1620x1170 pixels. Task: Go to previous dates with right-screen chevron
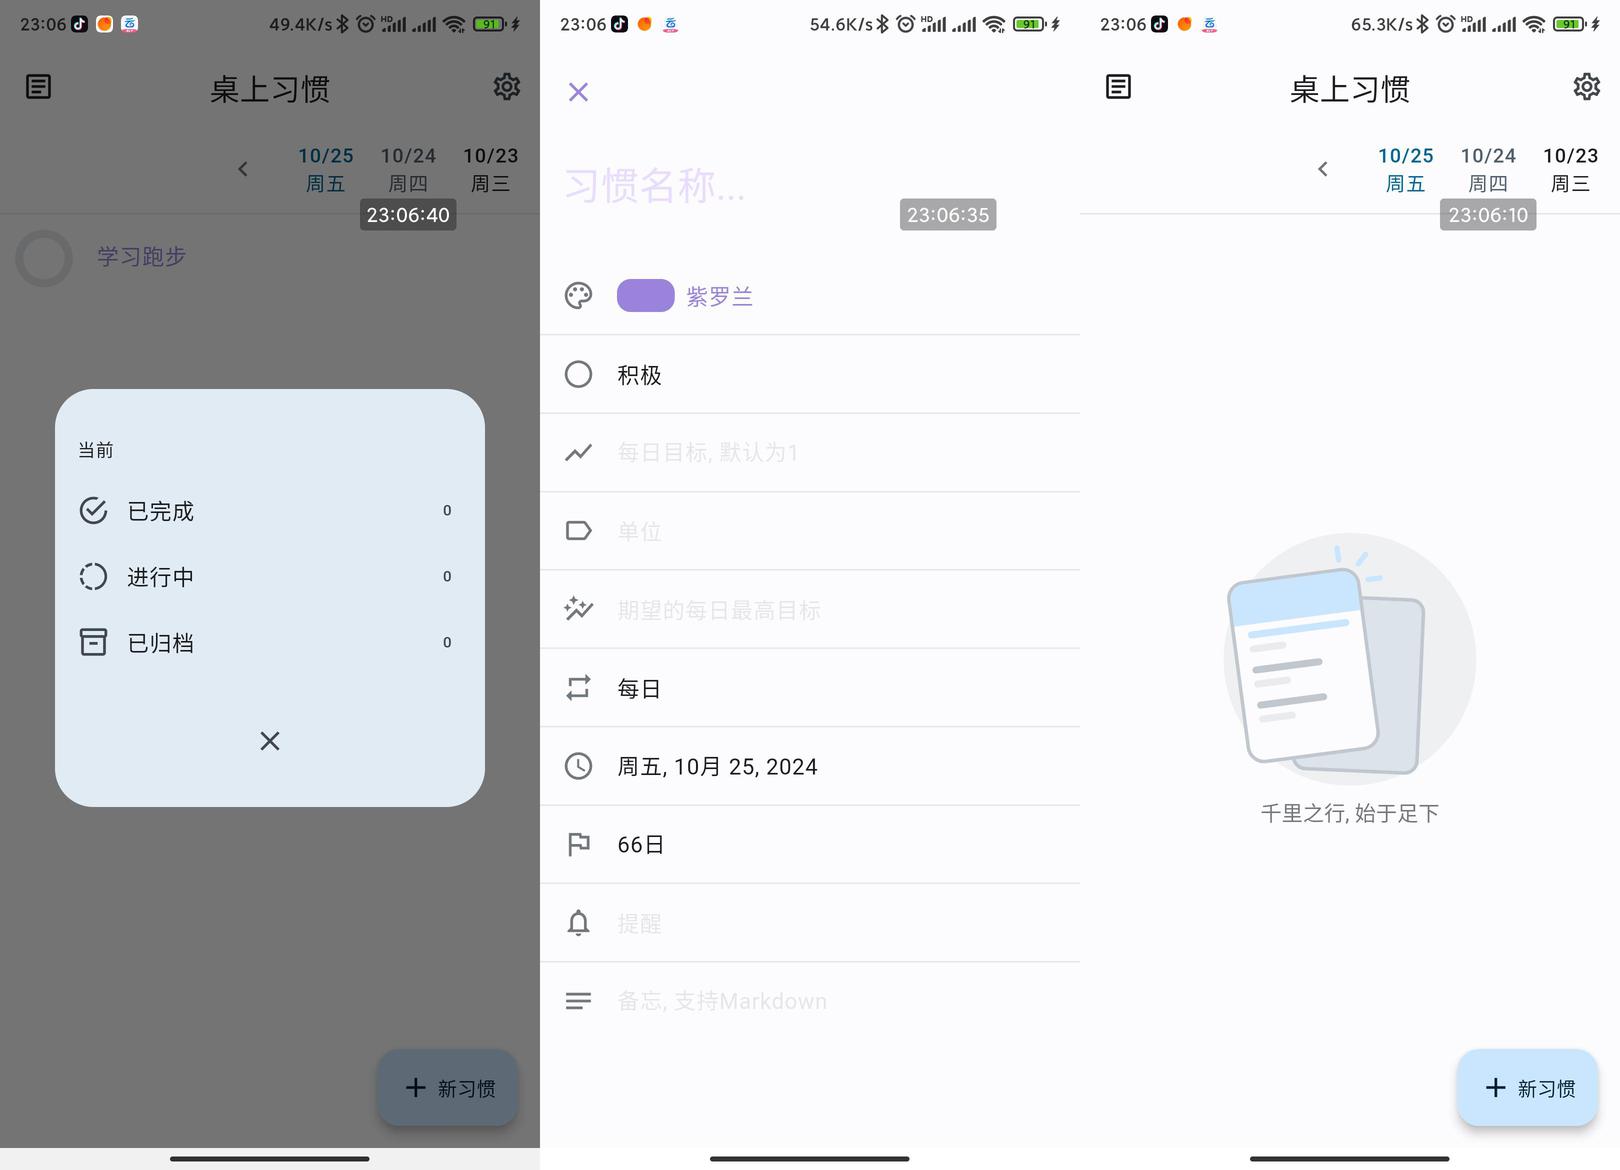pos(1322,169)
